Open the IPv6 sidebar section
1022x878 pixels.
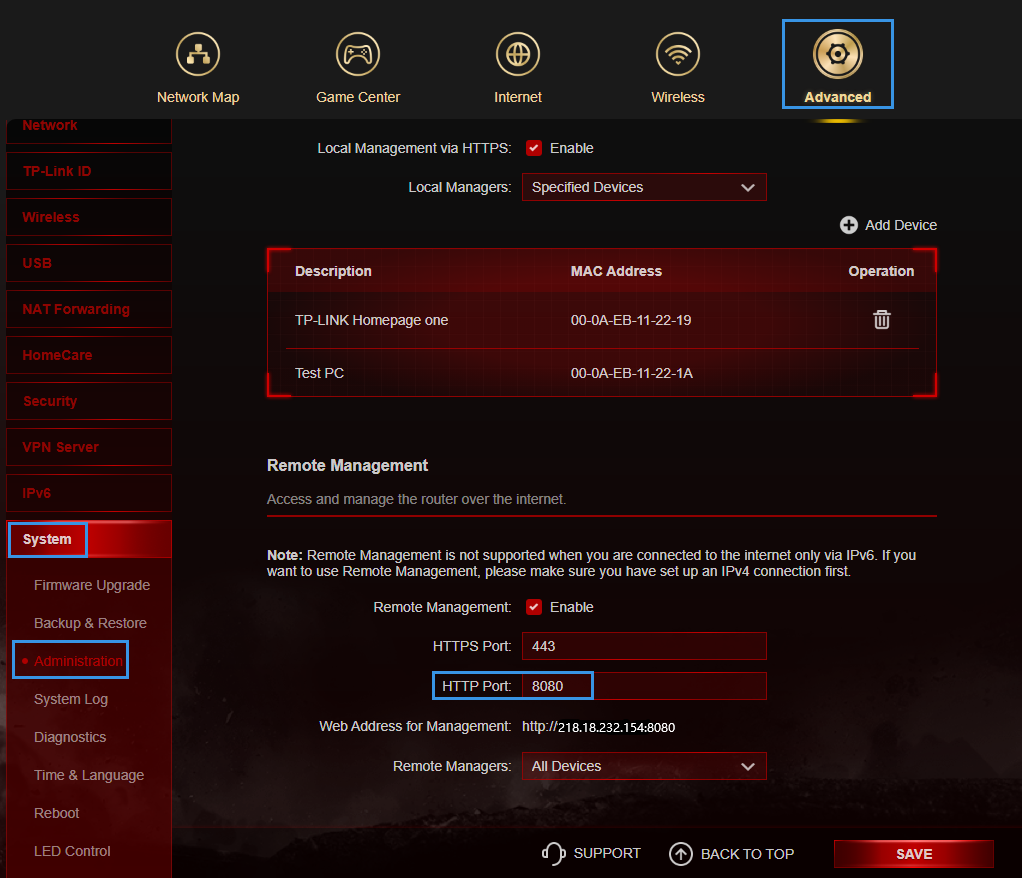(x=89, y=493)
